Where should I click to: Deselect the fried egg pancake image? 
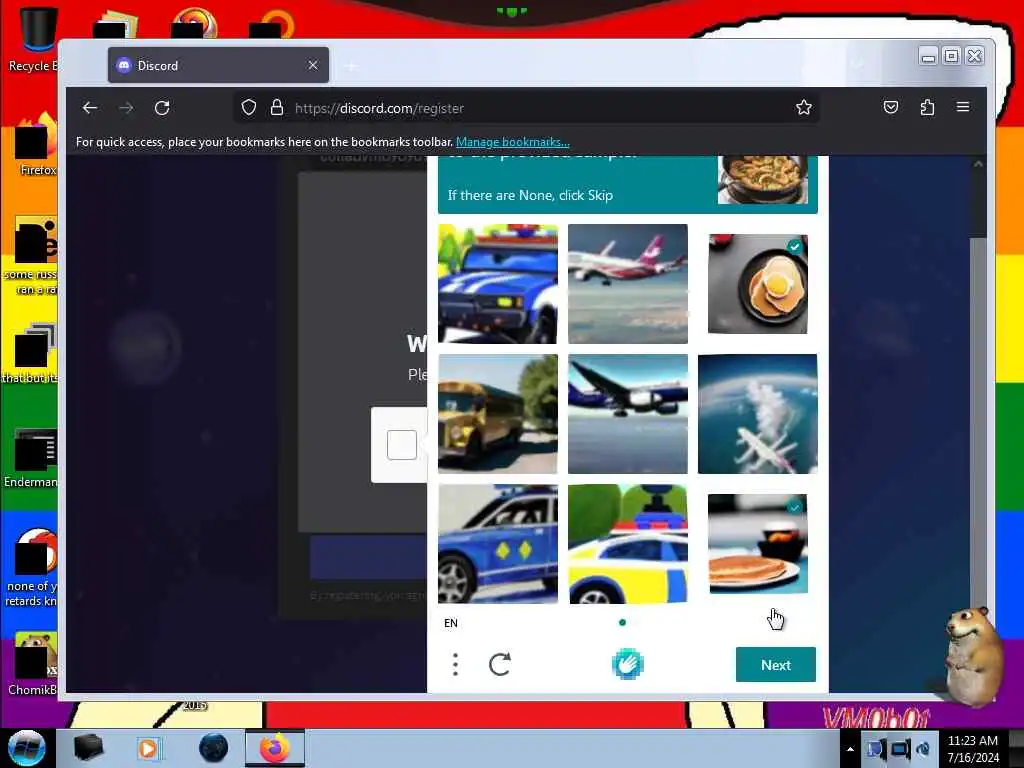(x=758, y=283)
